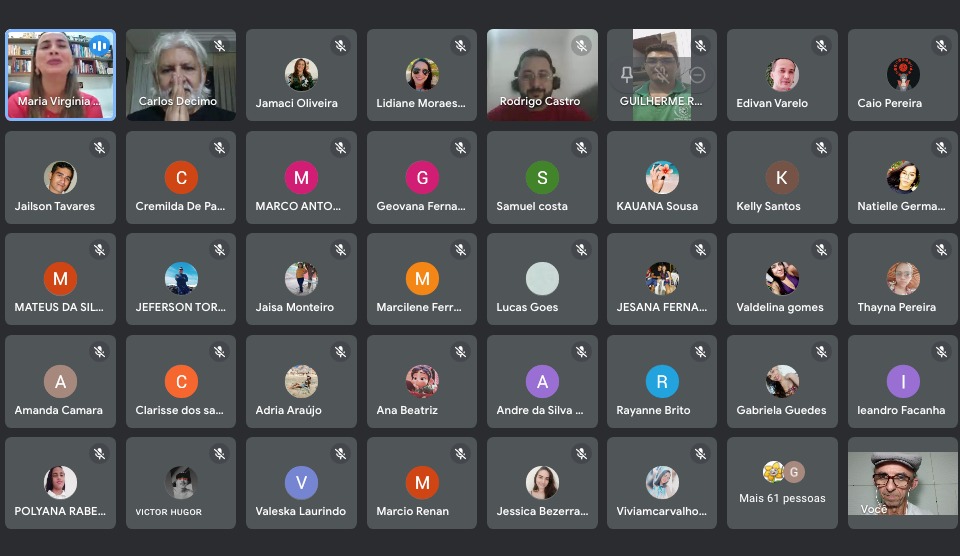Click the mute icon in GUILHERME's hover overlay
The height and width of the screenshot is (556, 960).
pos(661,75)
